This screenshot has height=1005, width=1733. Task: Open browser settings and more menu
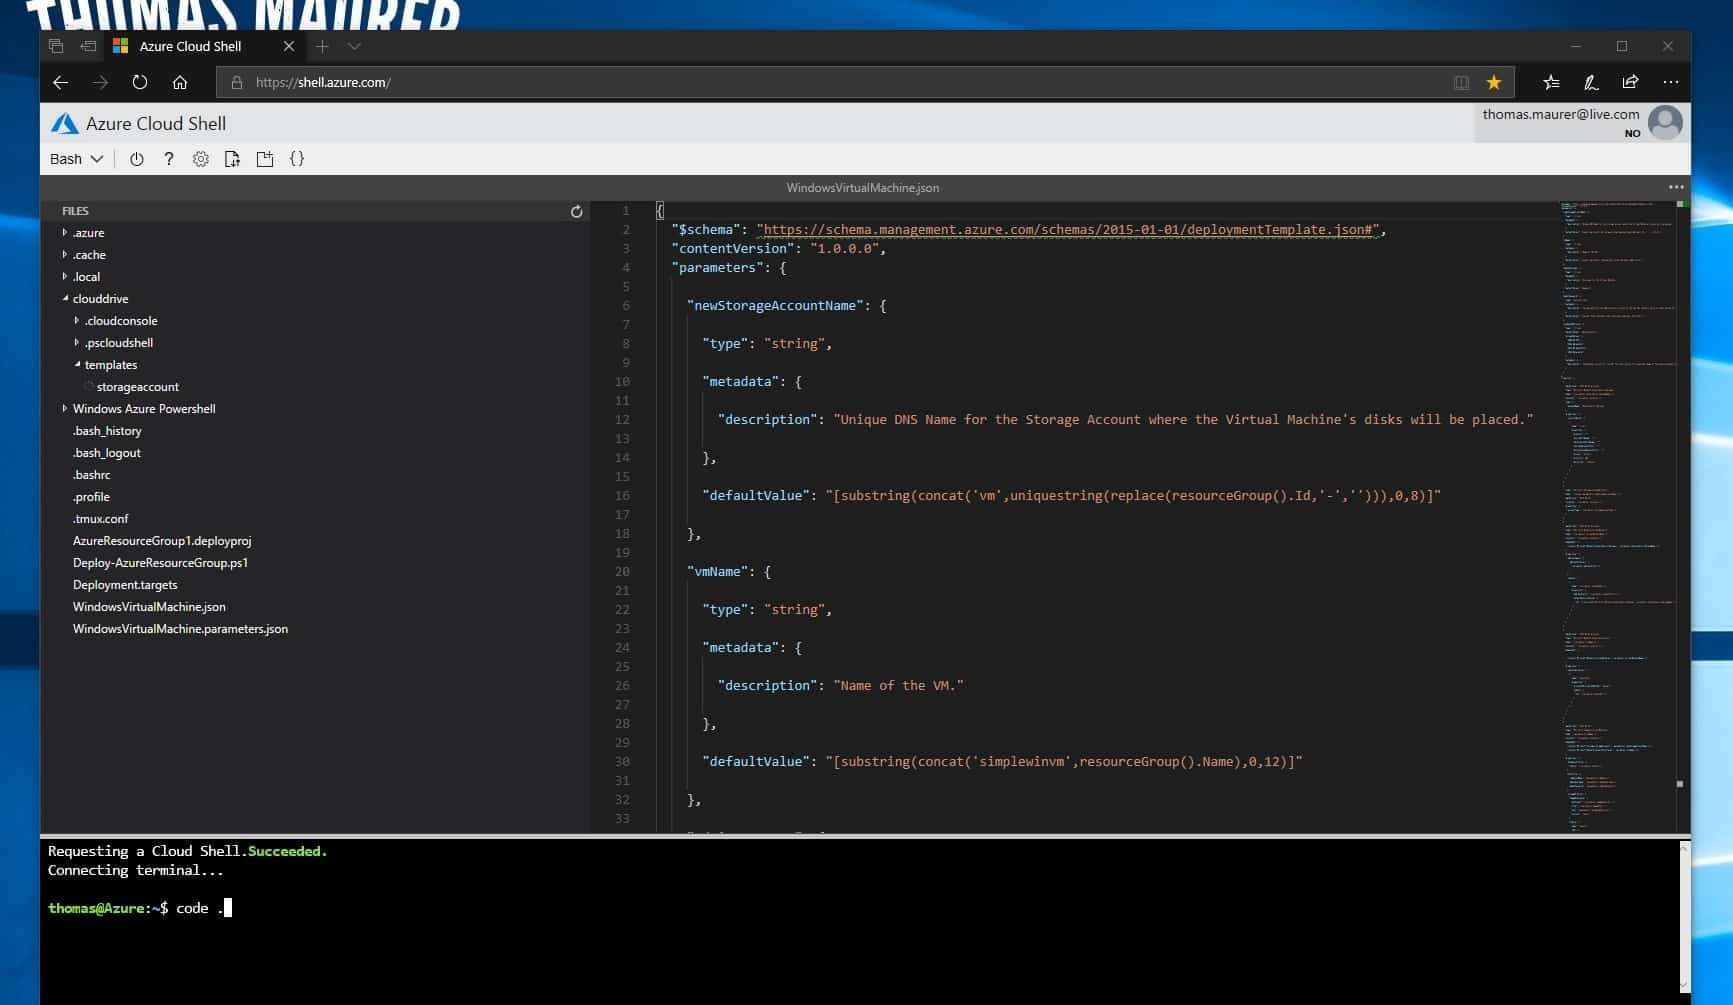point(1670,82)
